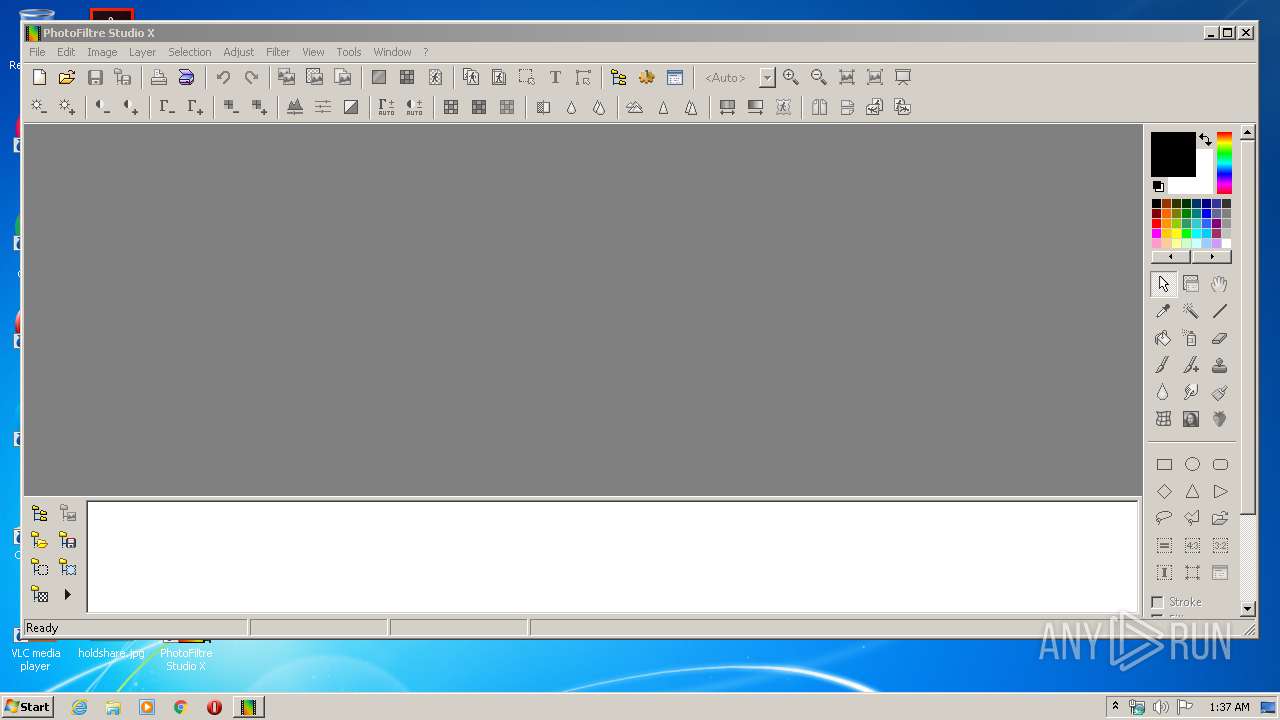This screenshot has width=1280, height=720.
Task: Open the Tools menu
Action: coord(348,52)
